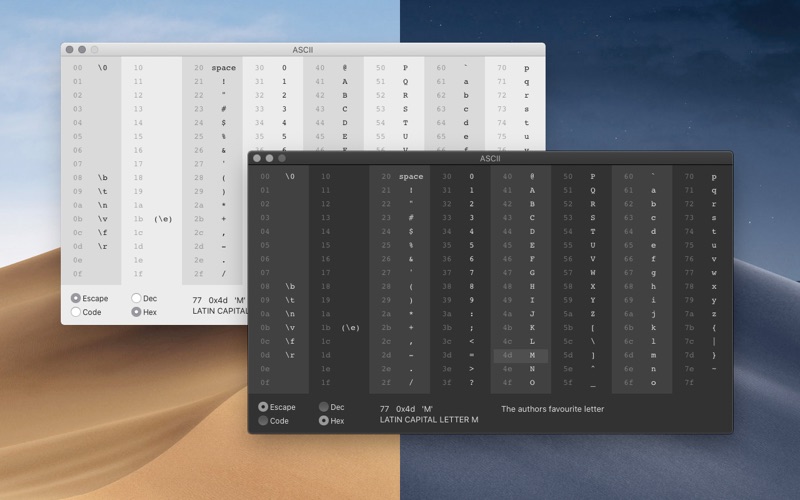This screenshot has width=800, height=500.
Task: Click the 39 9 row in dark window
Action: [460, 300]
